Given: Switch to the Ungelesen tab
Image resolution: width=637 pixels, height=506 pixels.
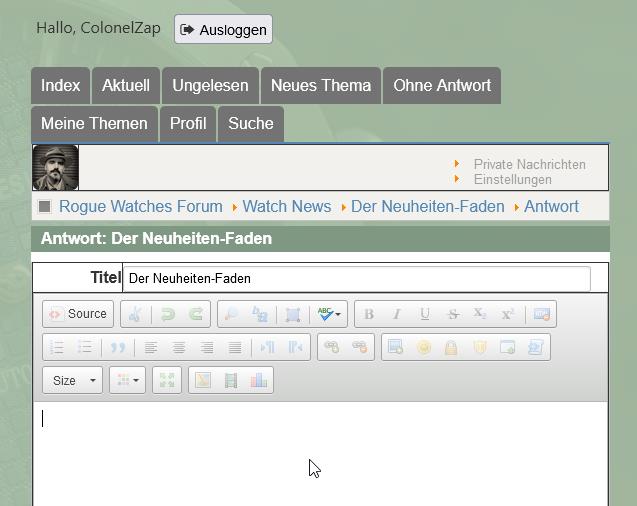Looking at the screenshot, I should tap(210, 86).
